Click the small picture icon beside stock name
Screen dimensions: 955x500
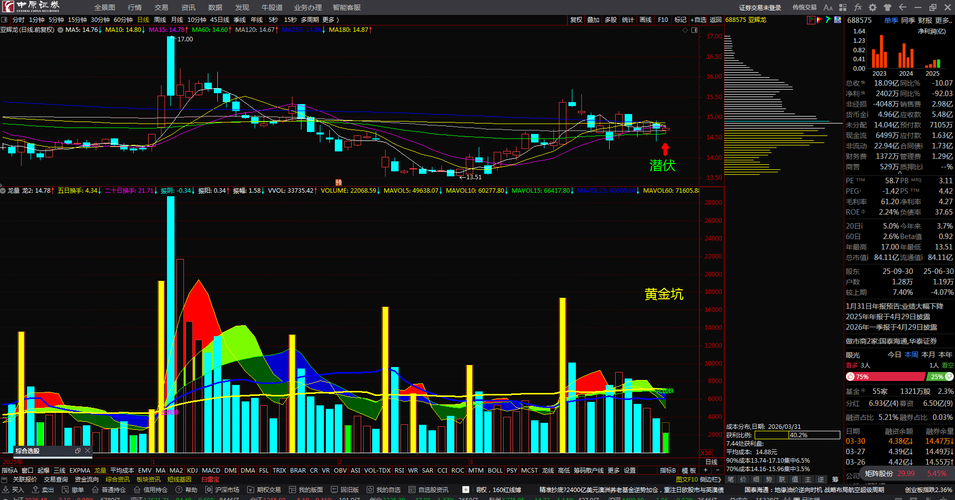(x=837, y=20)
